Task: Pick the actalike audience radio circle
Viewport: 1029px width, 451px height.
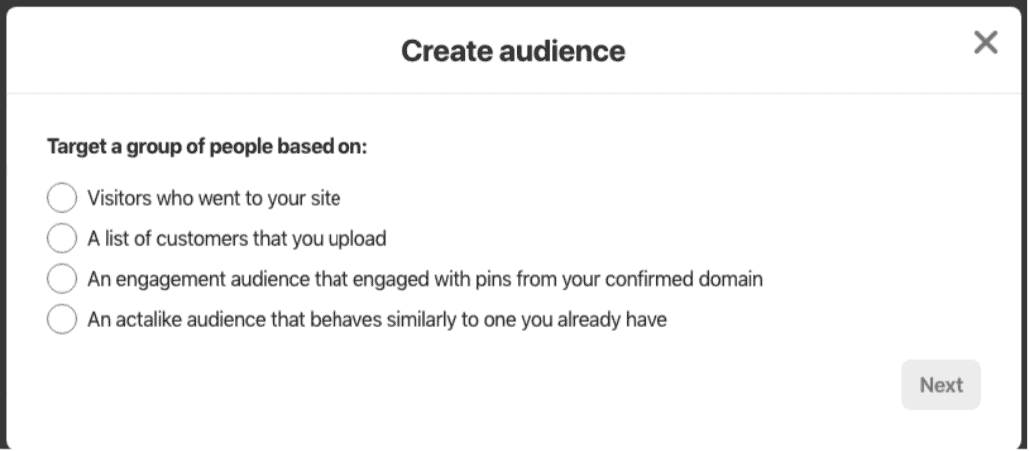Action: 62,320
